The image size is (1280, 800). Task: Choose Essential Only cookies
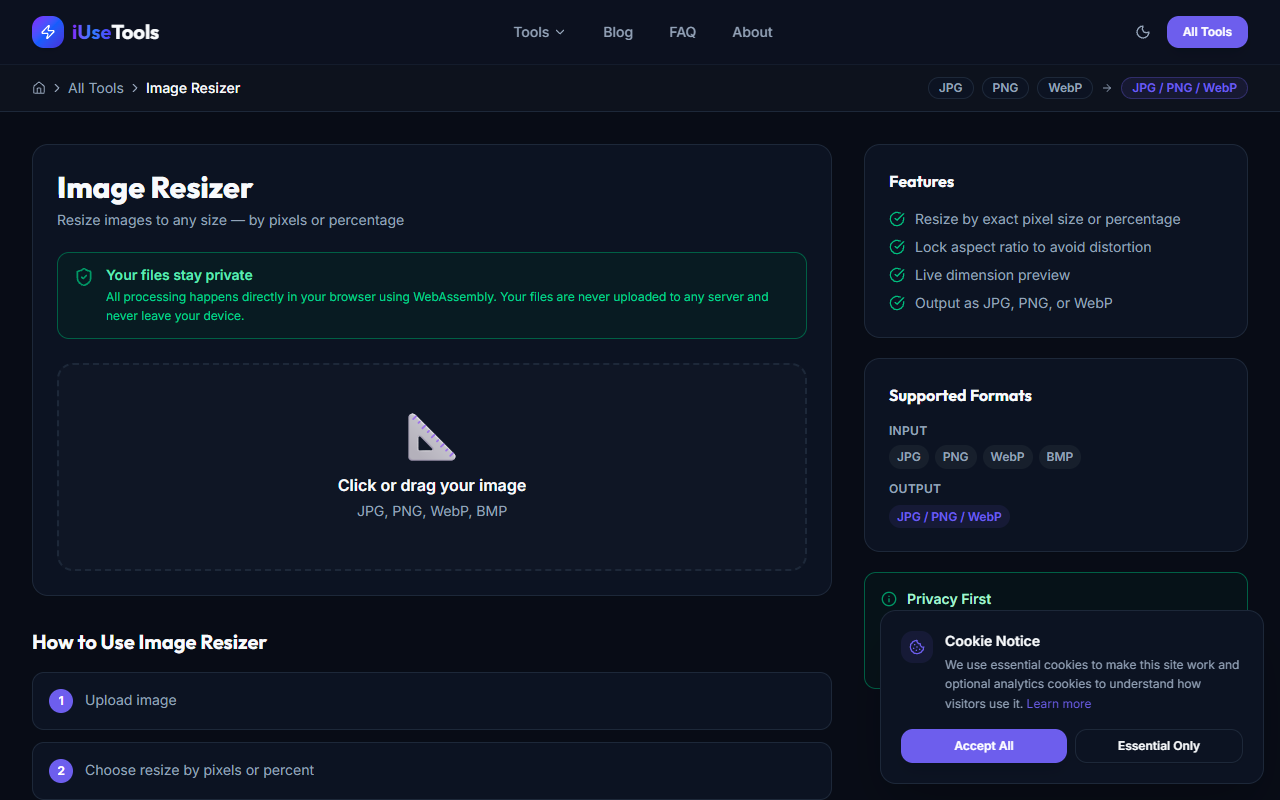1158,745
